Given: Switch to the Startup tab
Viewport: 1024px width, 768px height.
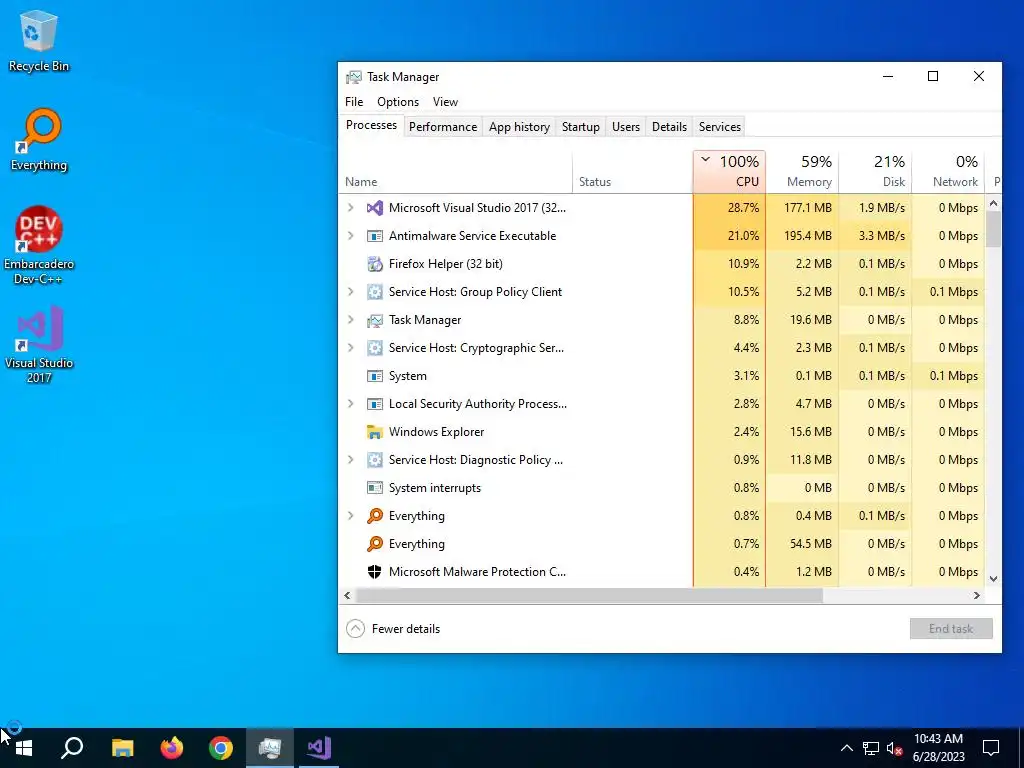Looking at the screenshot, I should click(x=581, y=127).
